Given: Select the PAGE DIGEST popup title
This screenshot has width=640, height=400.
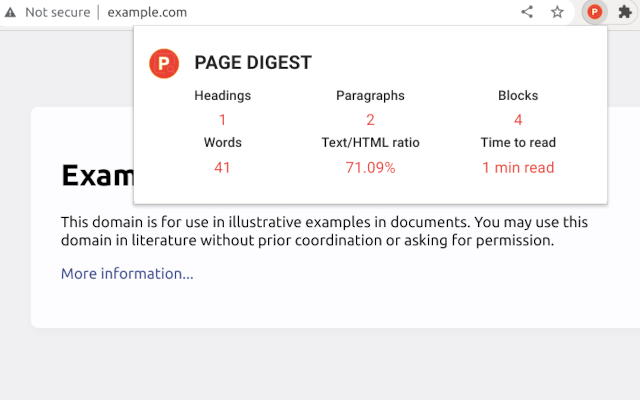Looking at the screenshot, I should point(253,63).
